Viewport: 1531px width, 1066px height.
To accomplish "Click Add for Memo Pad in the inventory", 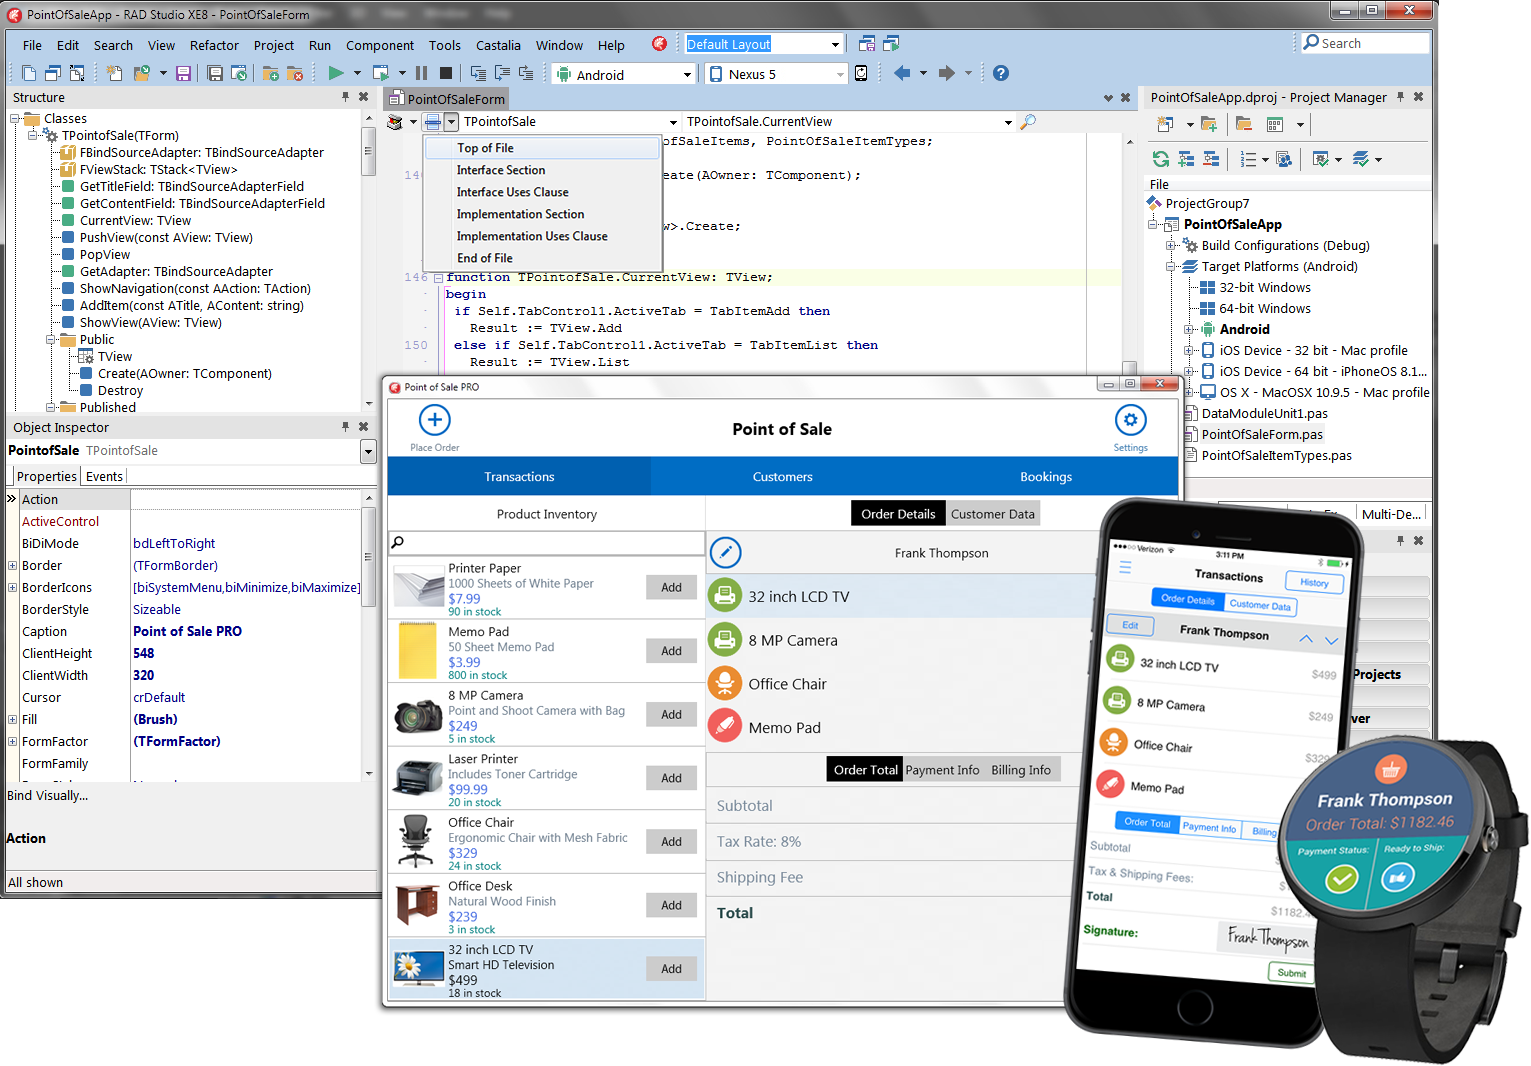I will pos(671,651).
